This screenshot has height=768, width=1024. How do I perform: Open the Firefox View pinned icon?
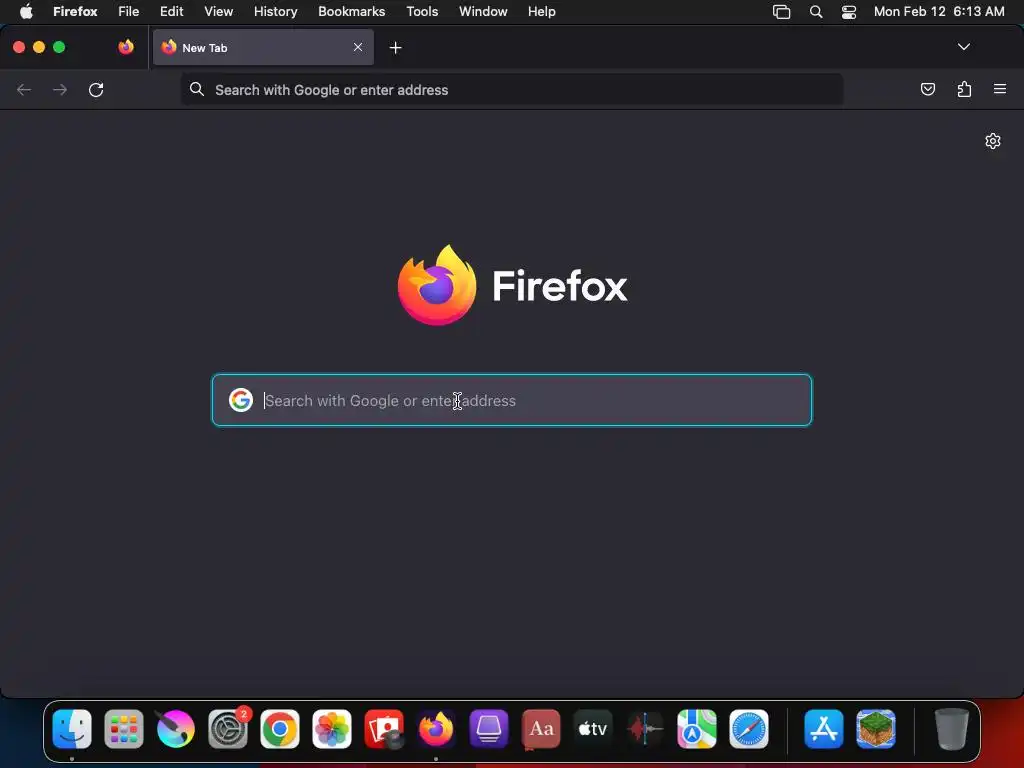pos(126,47)
